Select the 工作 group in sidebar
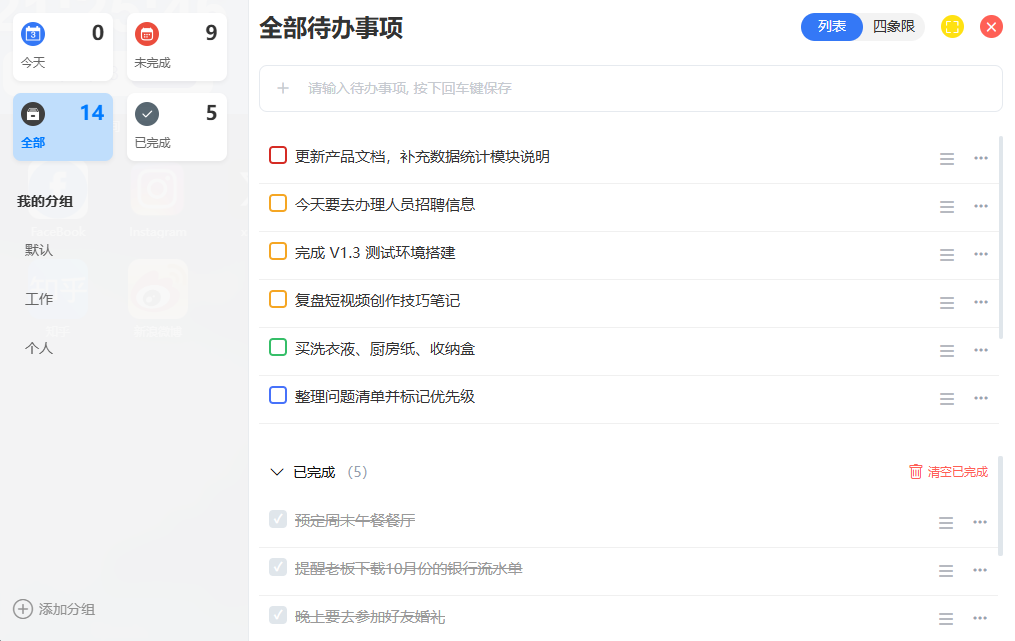1015x641 pixels. [x=40, y=299]
